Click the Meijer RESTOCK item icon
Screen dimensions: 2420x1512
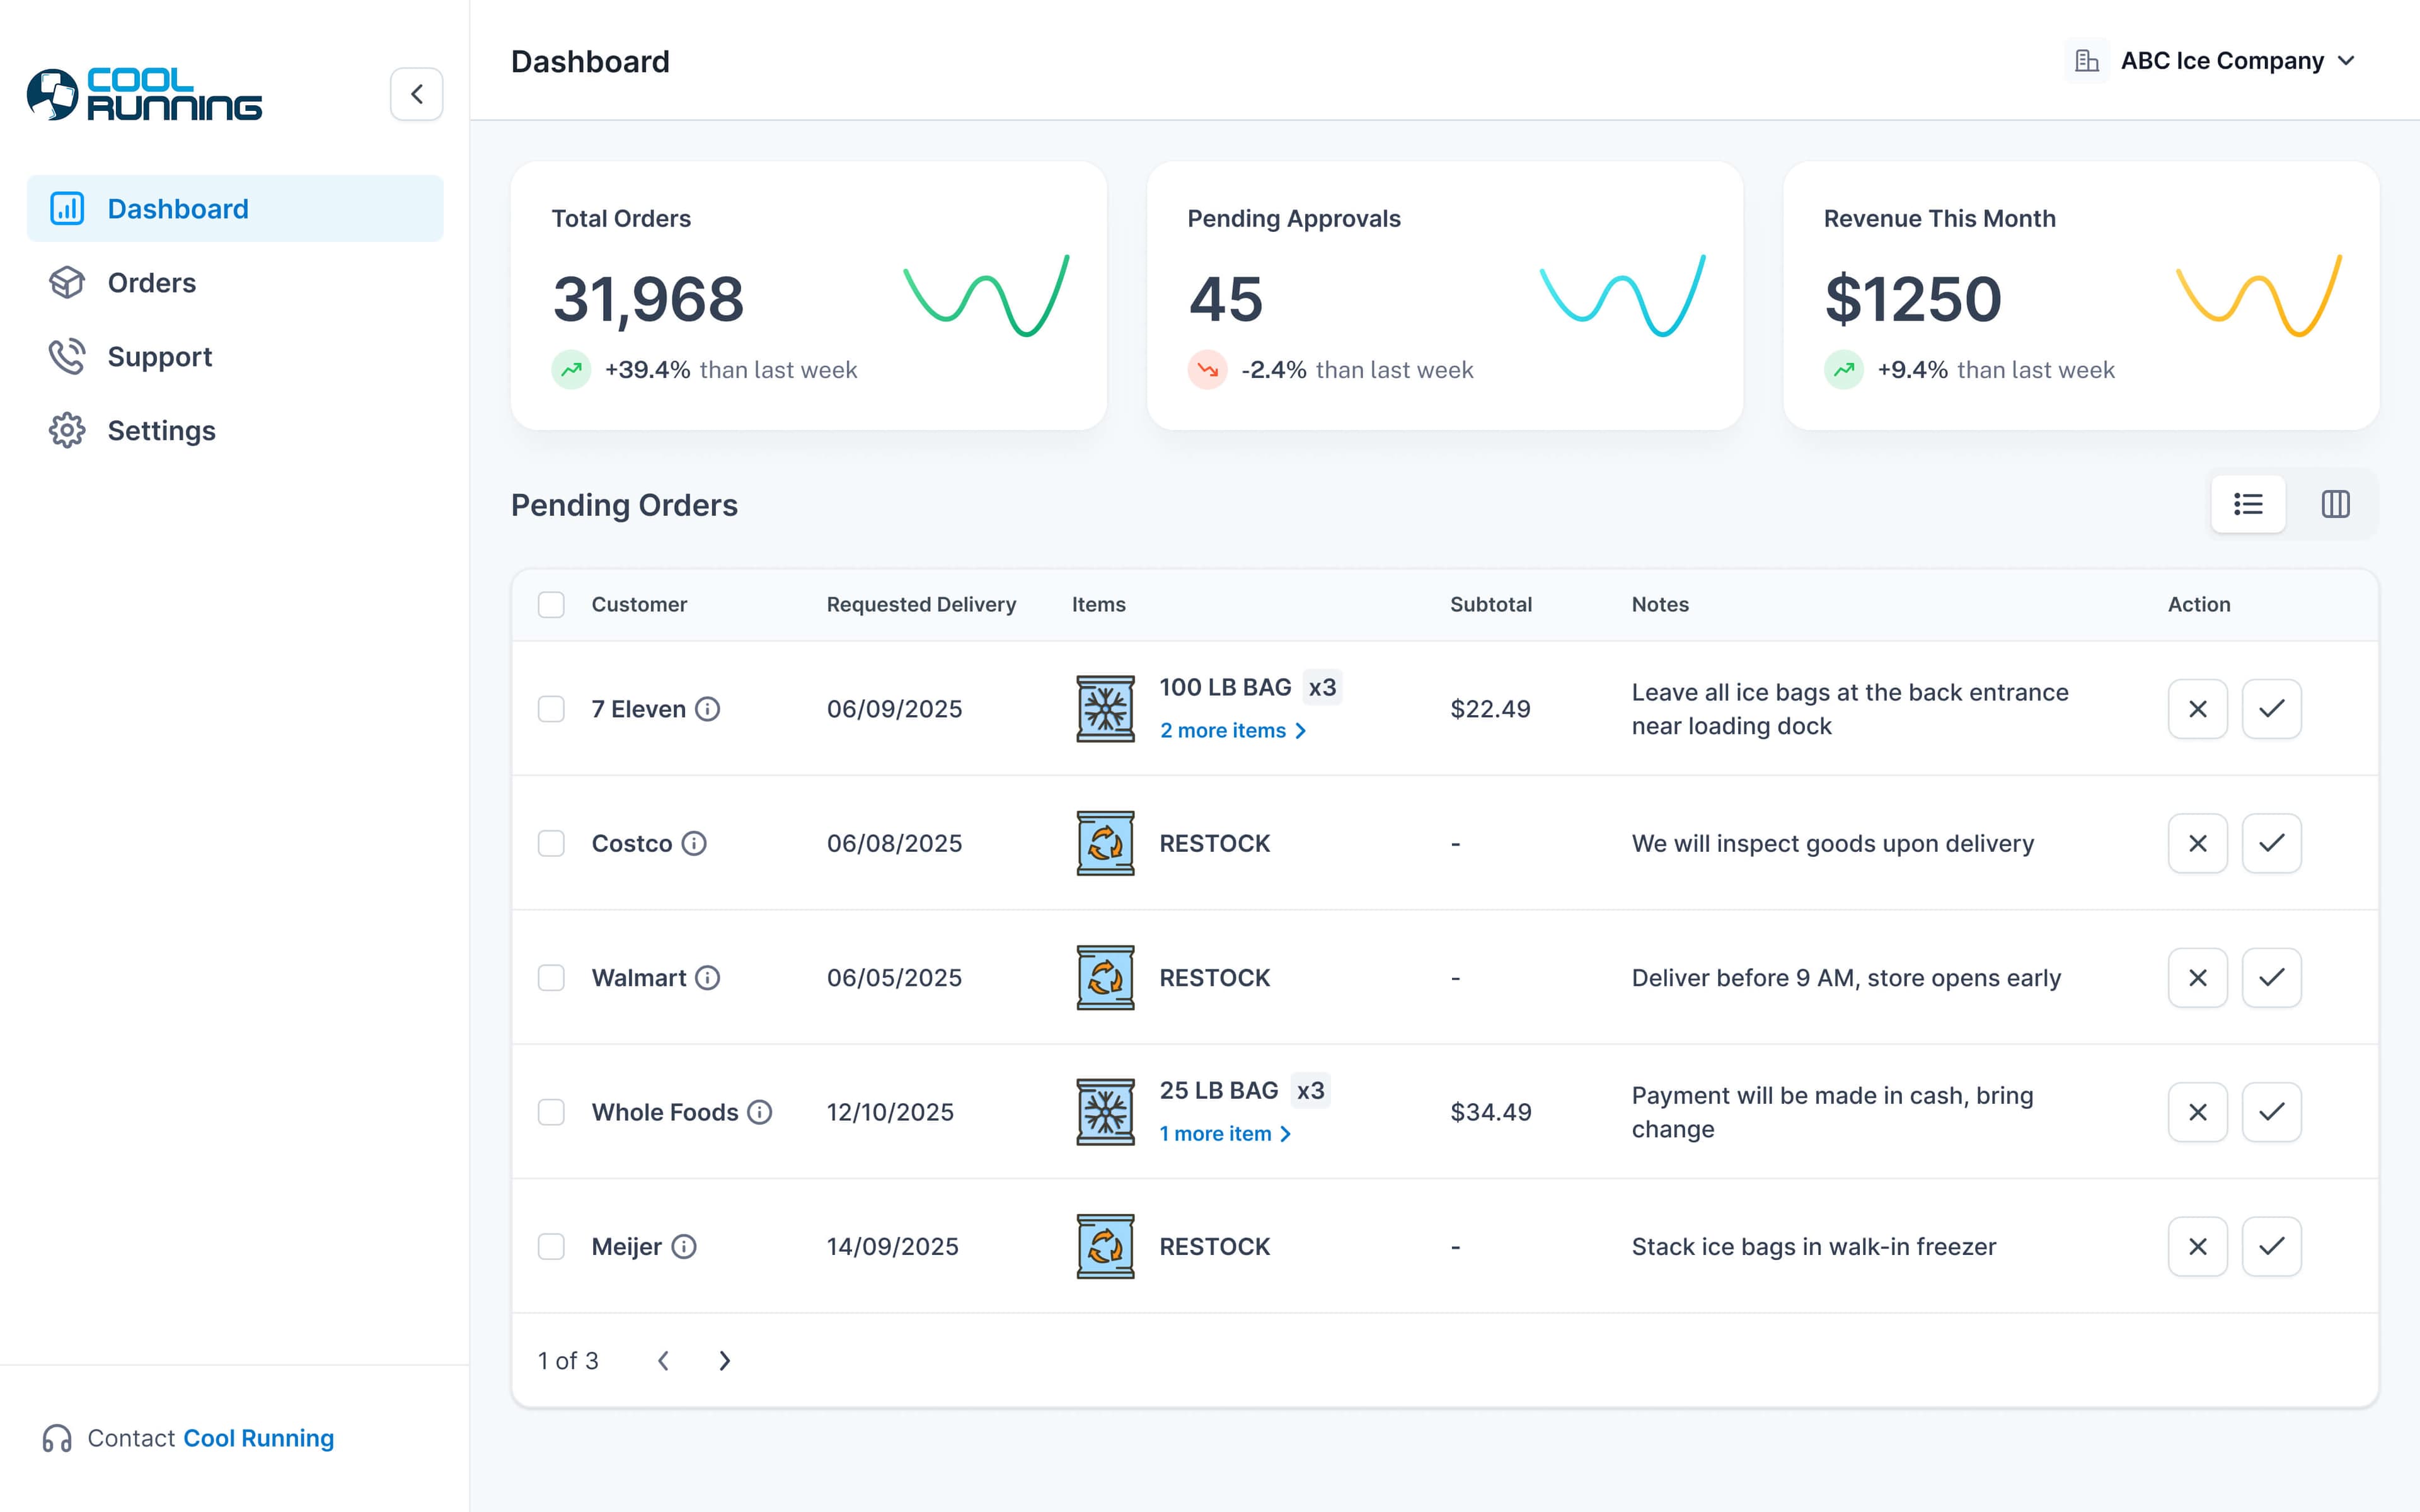coord(1105,1246)
